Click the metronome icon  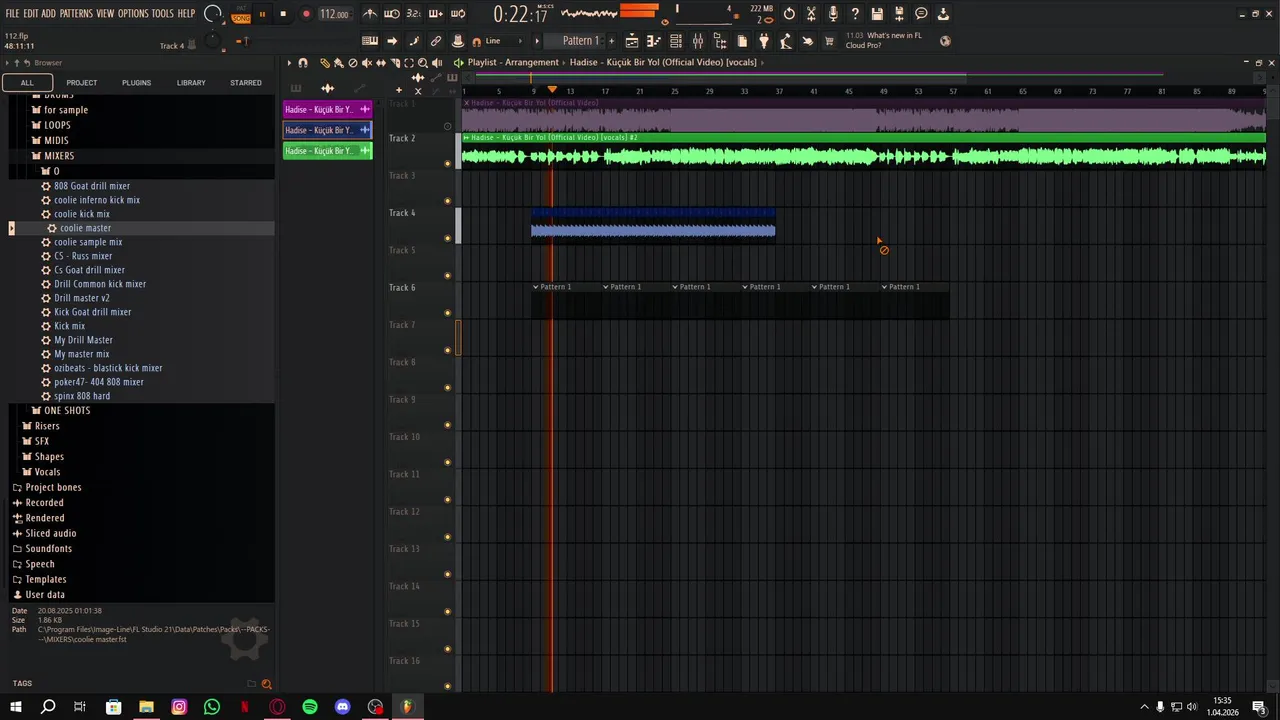(x=370, y=14)
